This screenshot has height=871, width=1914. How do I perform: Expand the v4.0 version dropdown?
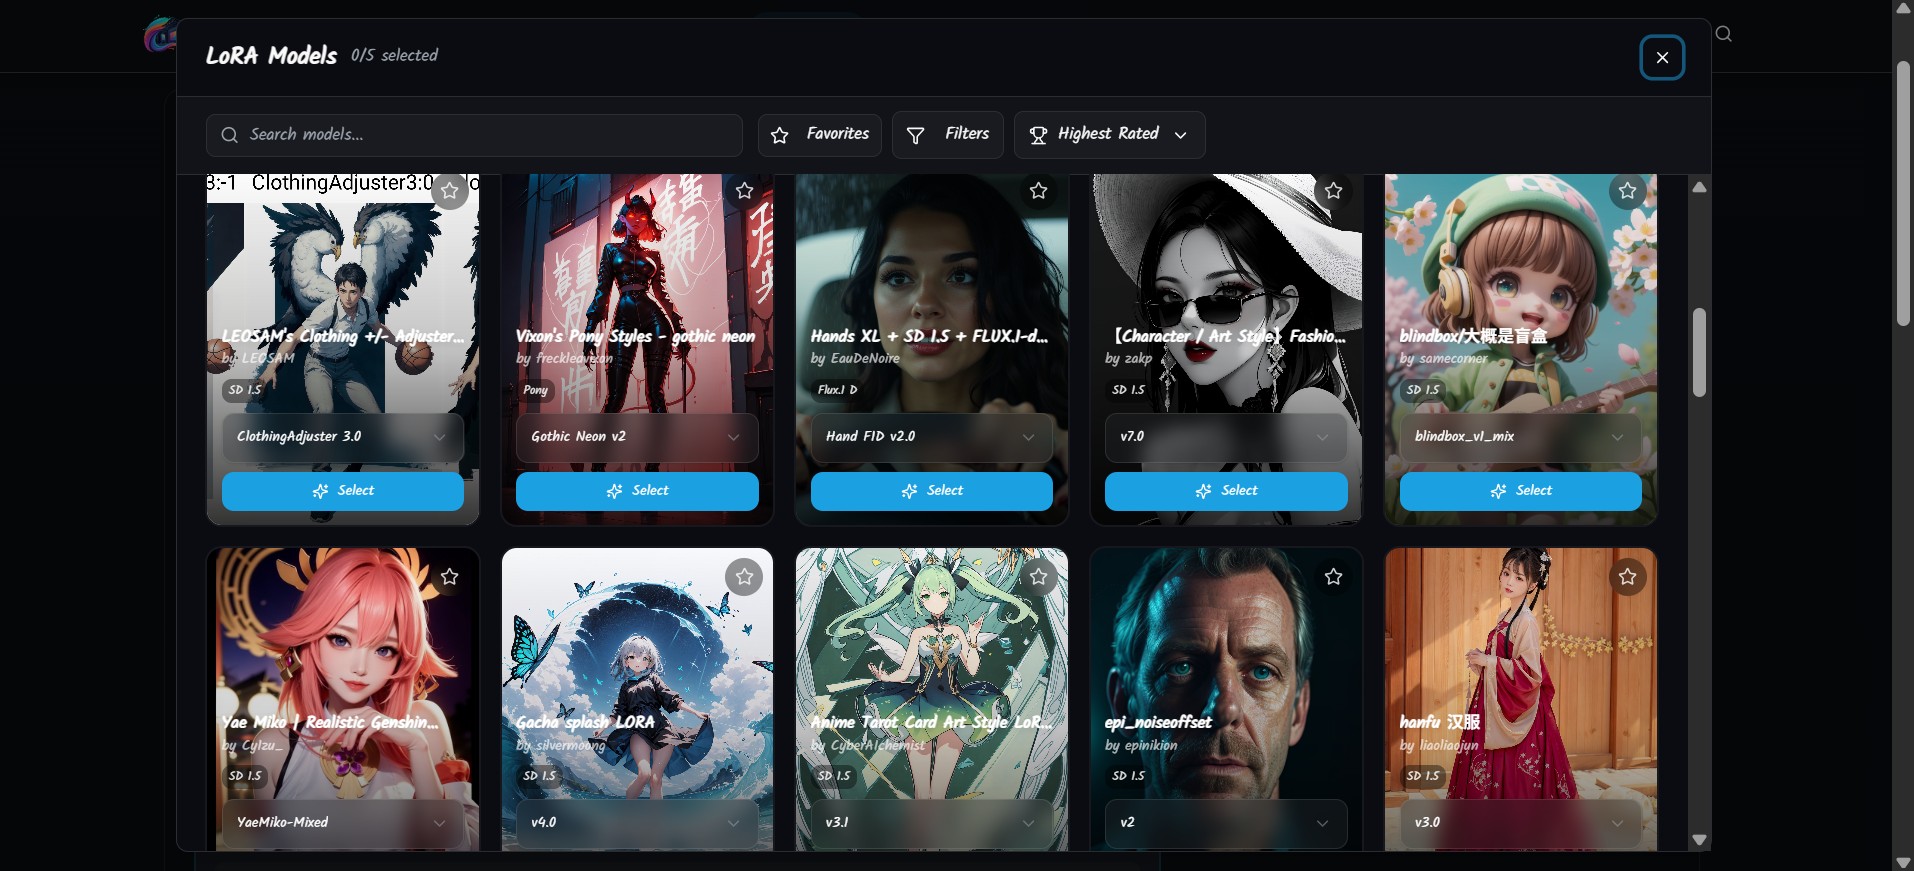click(x=637, y=823)
